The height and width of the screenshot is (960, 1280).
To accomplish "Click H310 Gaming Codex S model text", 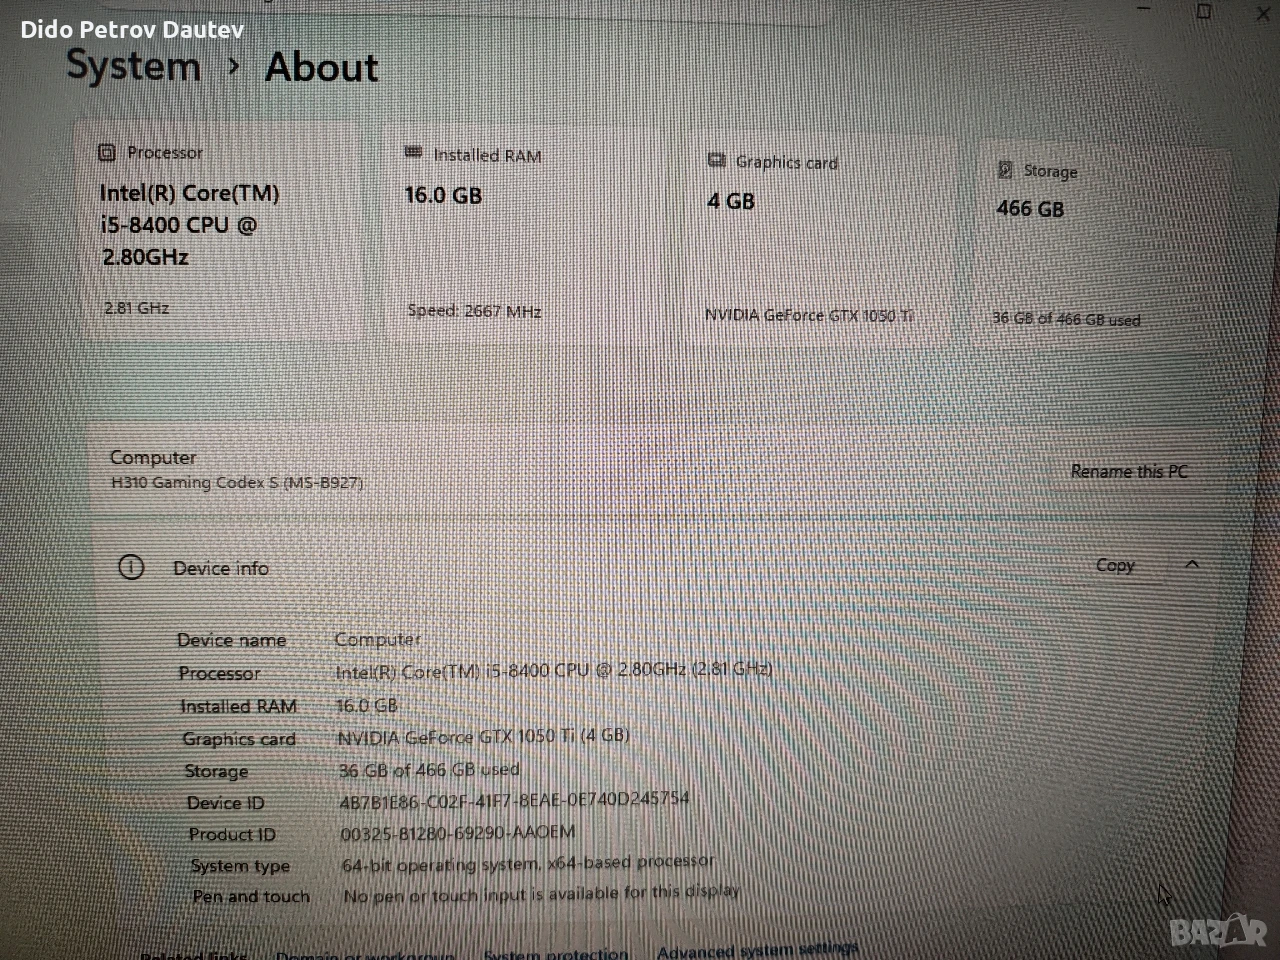I will coord(236,483).
